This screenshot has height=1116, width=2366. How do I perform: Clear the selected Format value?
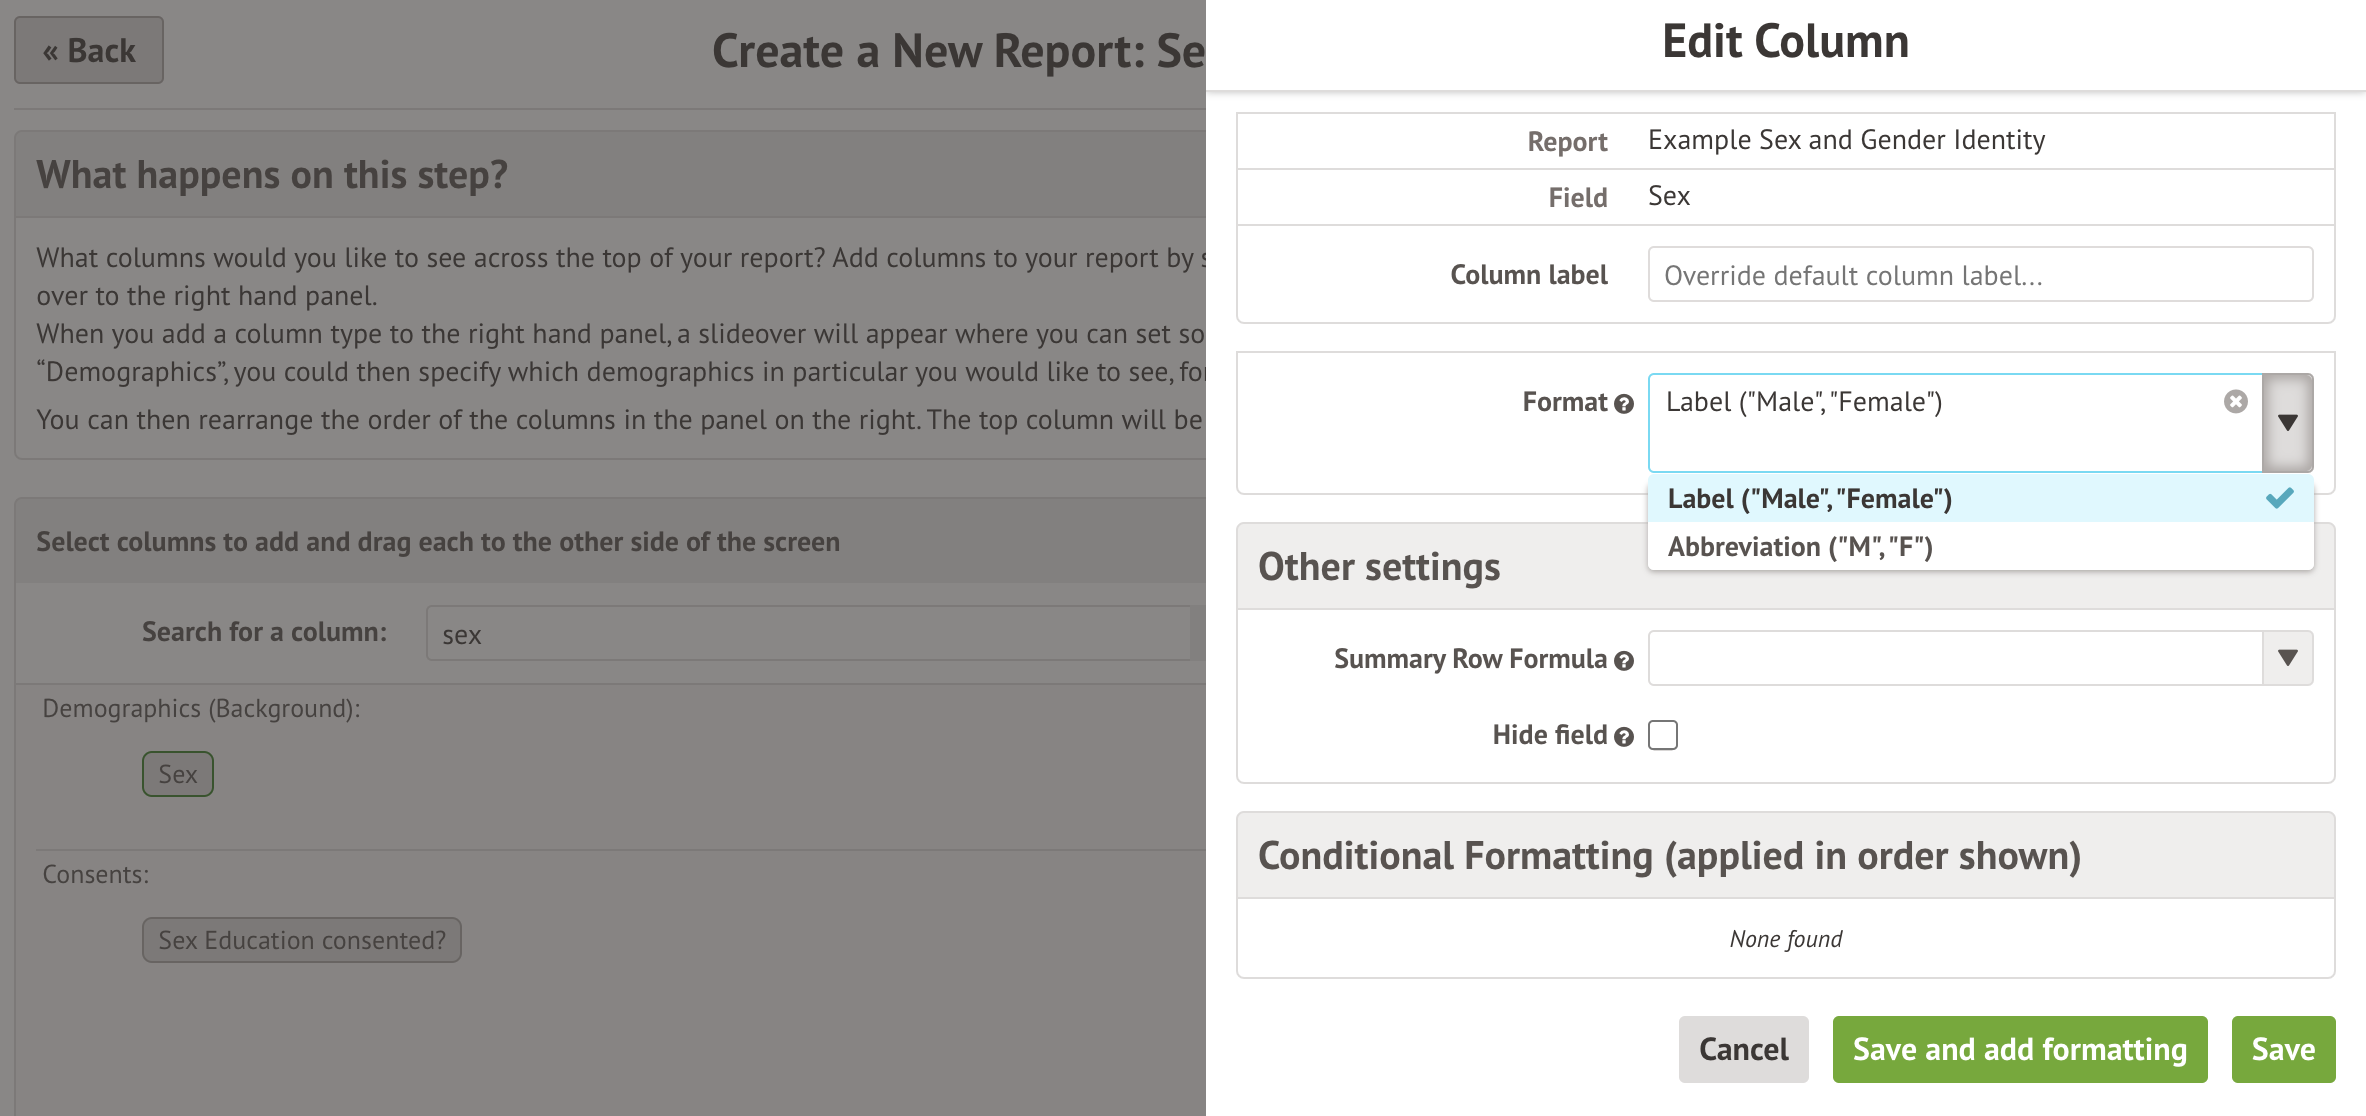(2235, 401)
